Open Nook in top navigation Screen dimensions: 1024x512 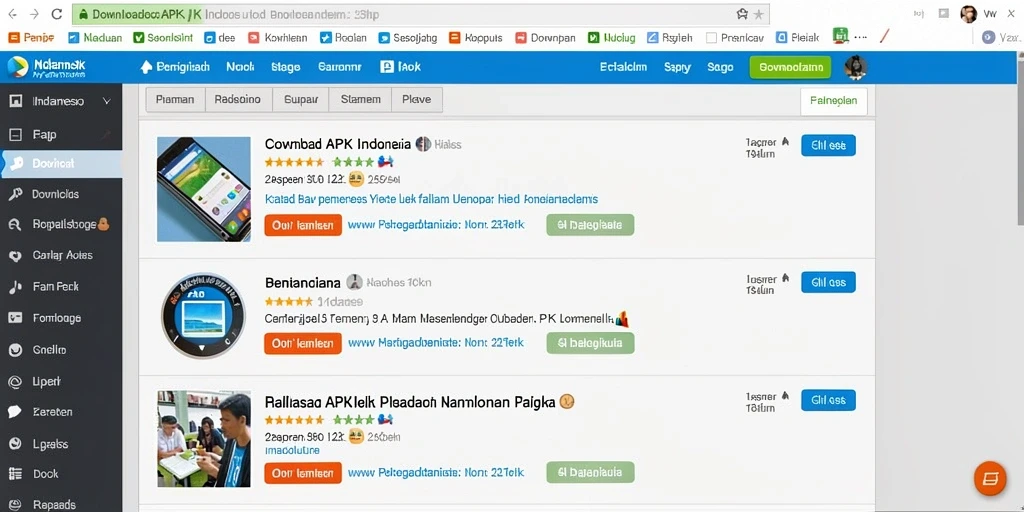pos(240,67)
